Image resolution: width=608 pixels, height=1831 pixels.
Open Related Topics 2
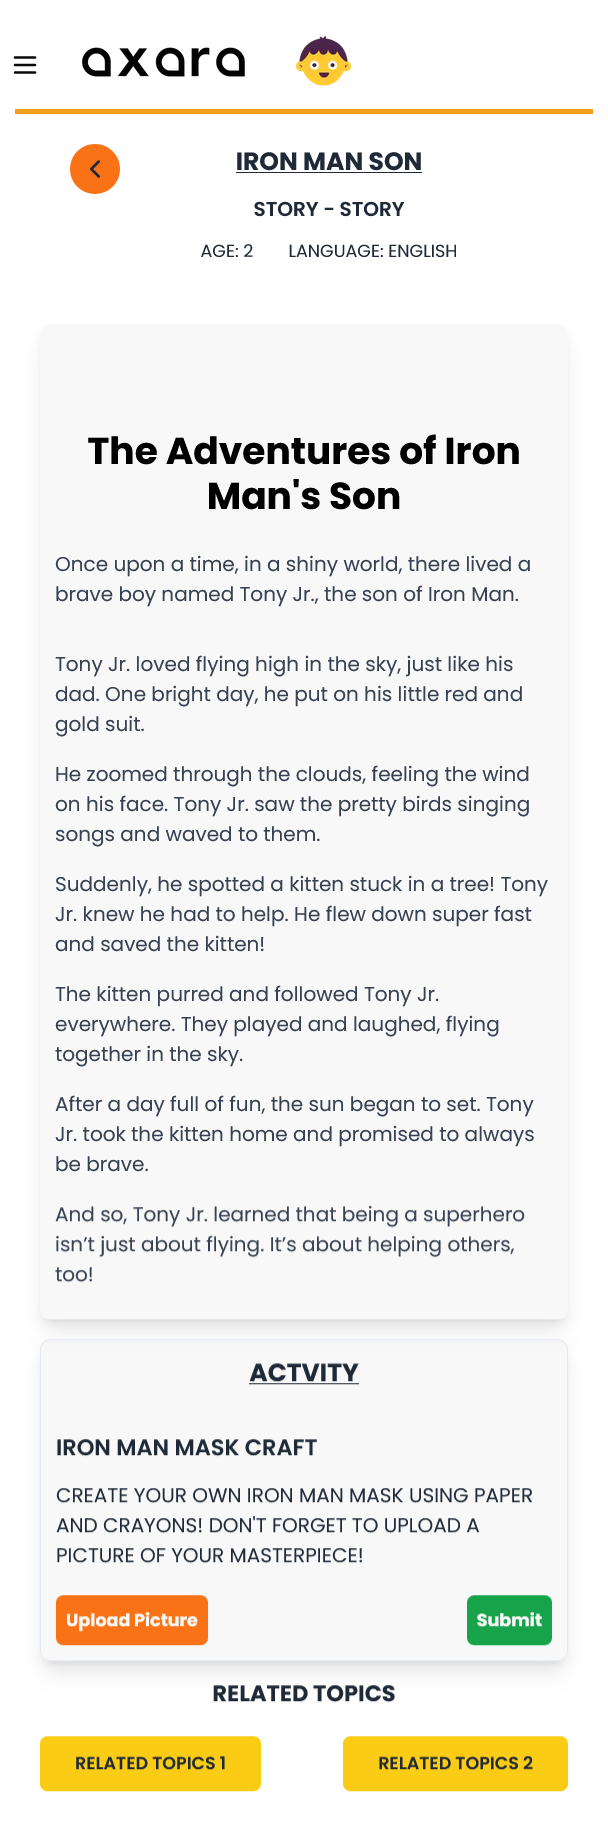[x=455, y=1763]
